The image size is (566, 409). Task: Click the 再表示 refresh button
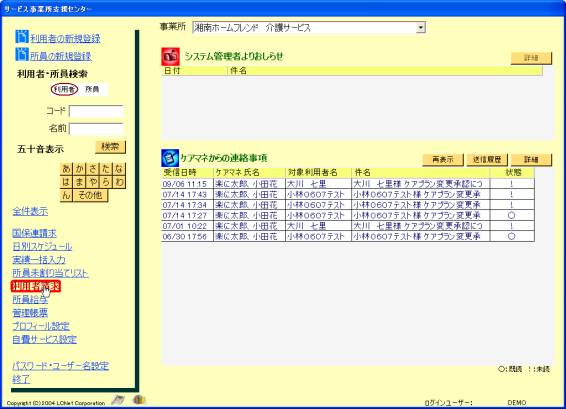click(443, 160)
